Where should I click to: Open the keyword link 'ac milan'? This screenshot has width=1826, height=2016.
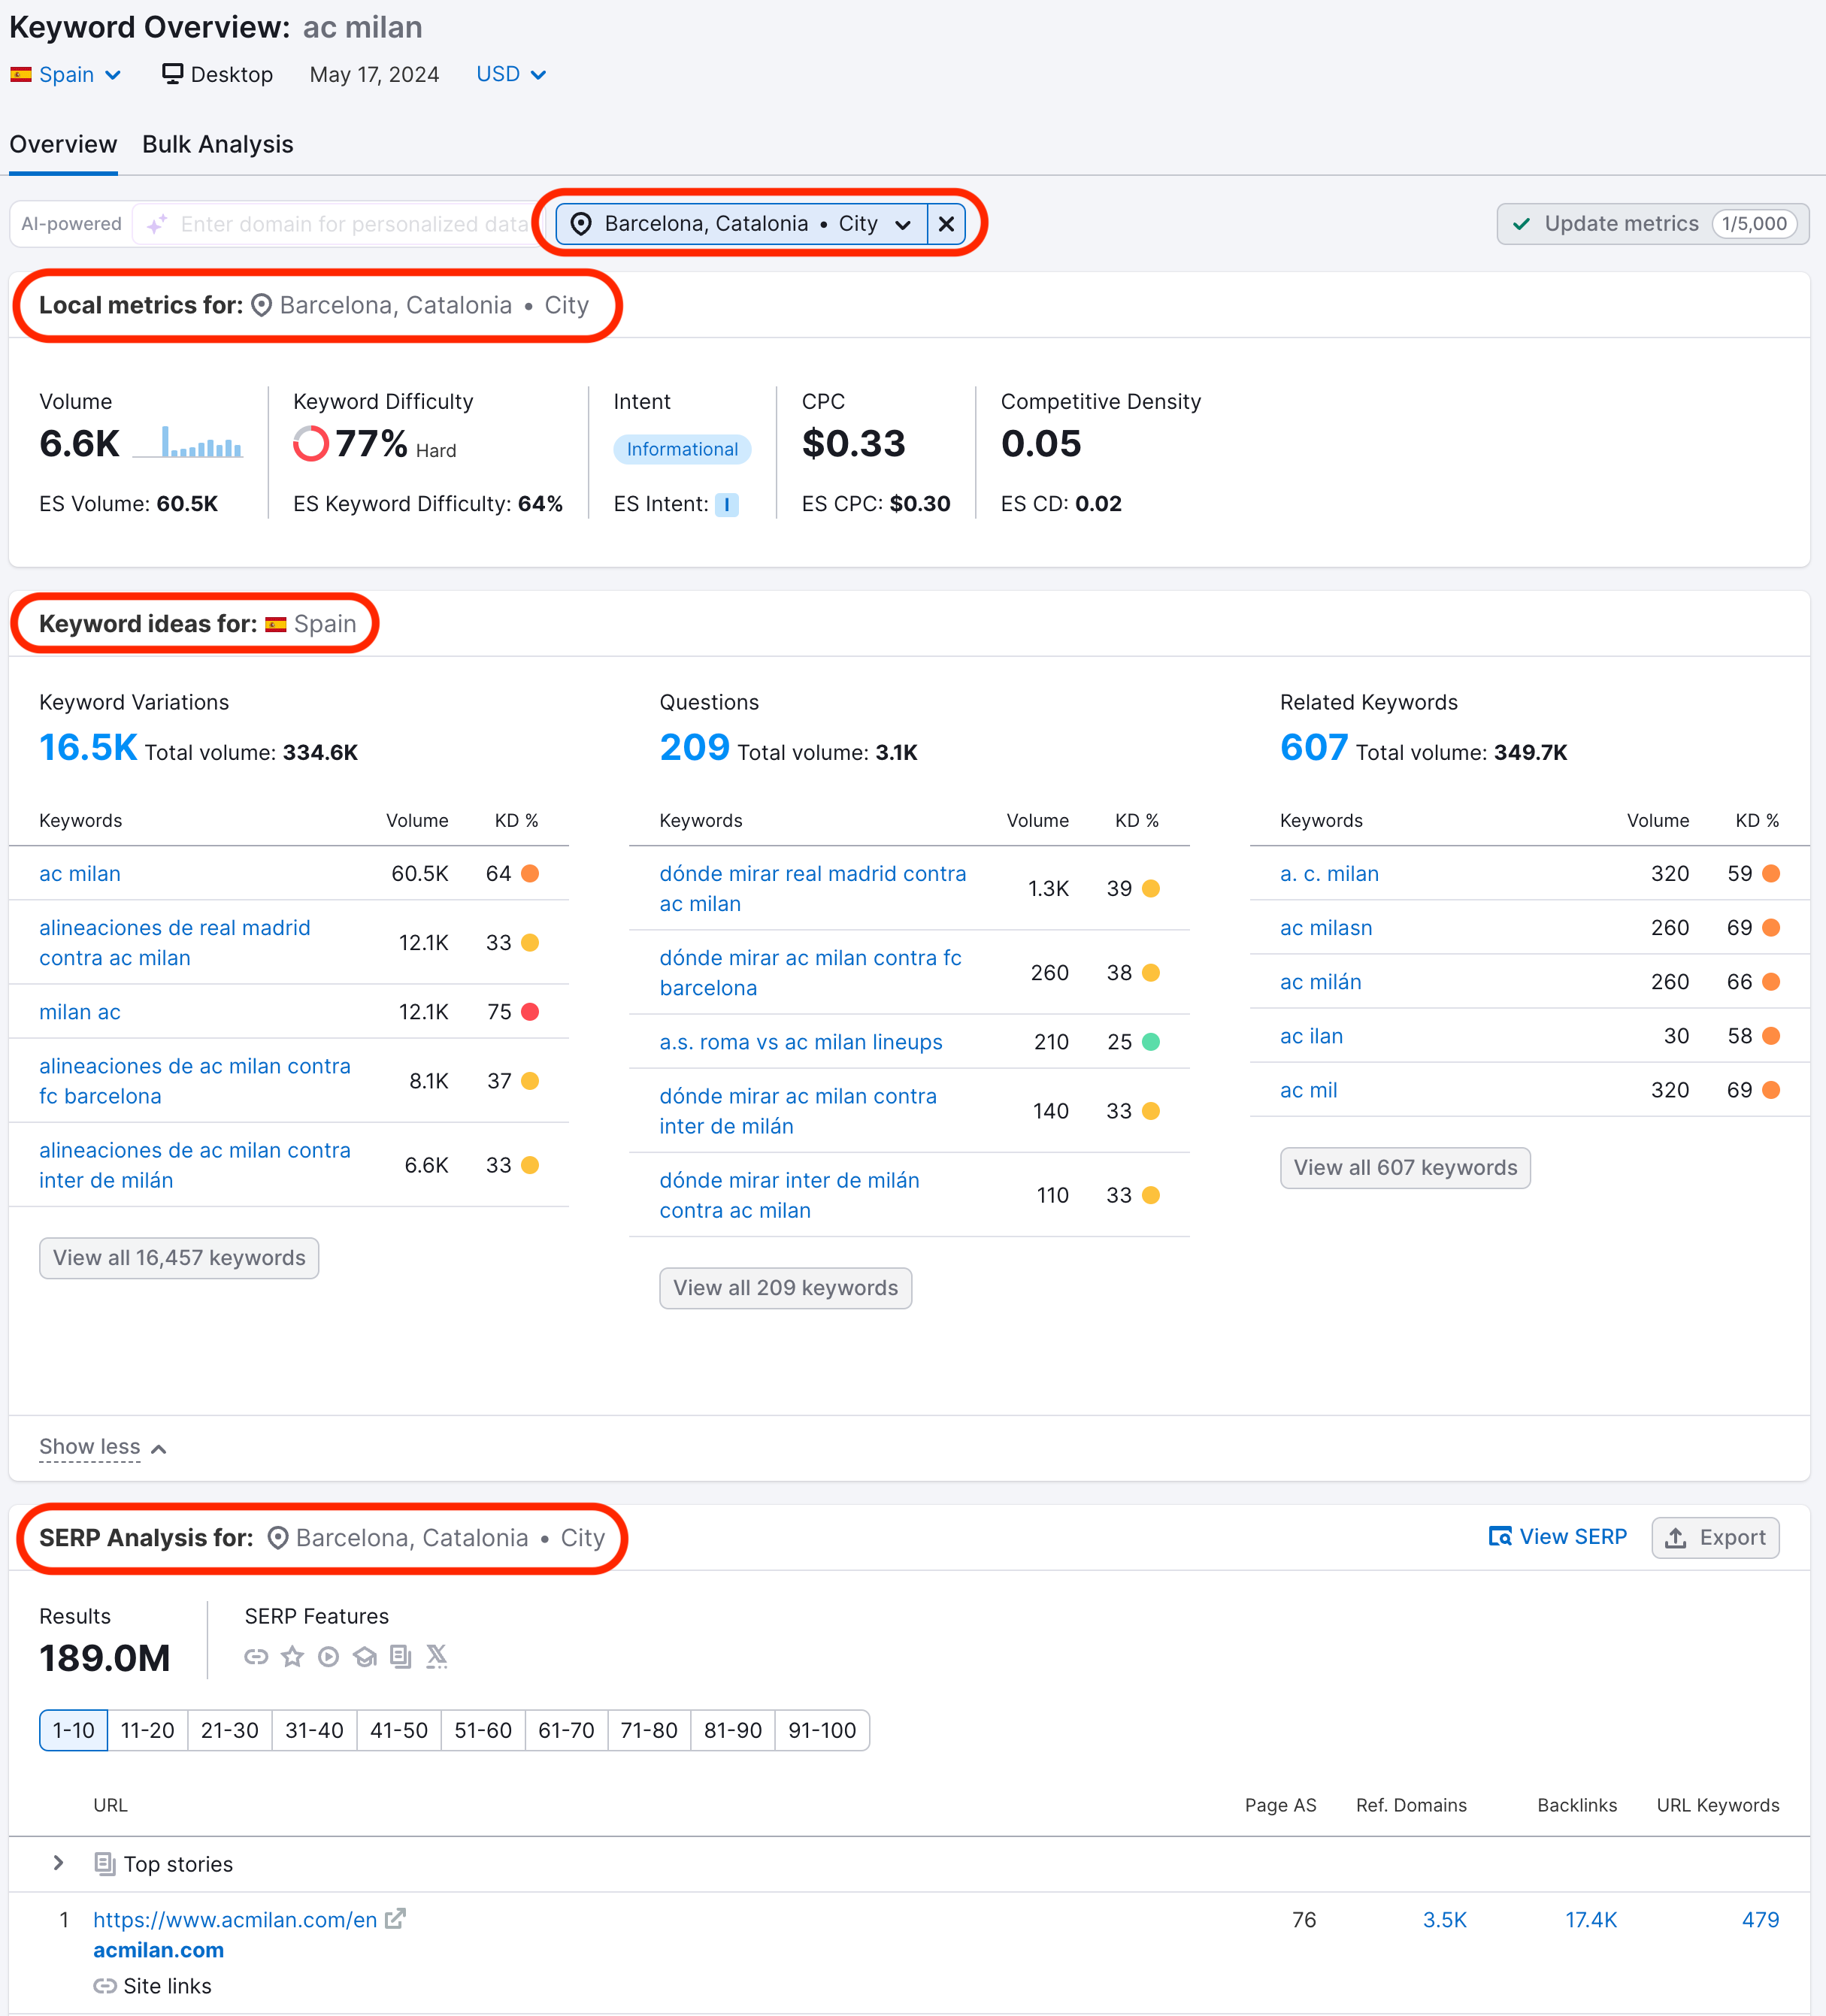[x=80, y=873]
